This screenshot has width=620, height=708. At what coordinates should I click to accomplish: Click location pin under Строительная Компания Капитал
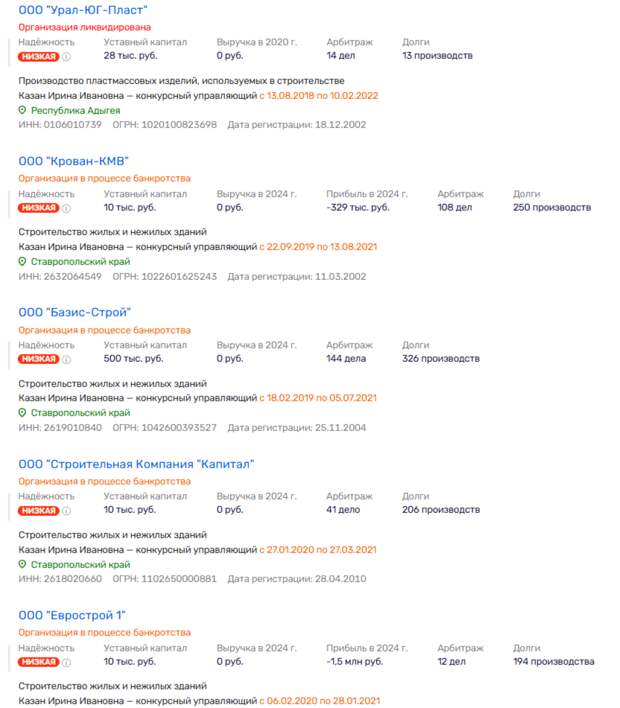[23, 564]
